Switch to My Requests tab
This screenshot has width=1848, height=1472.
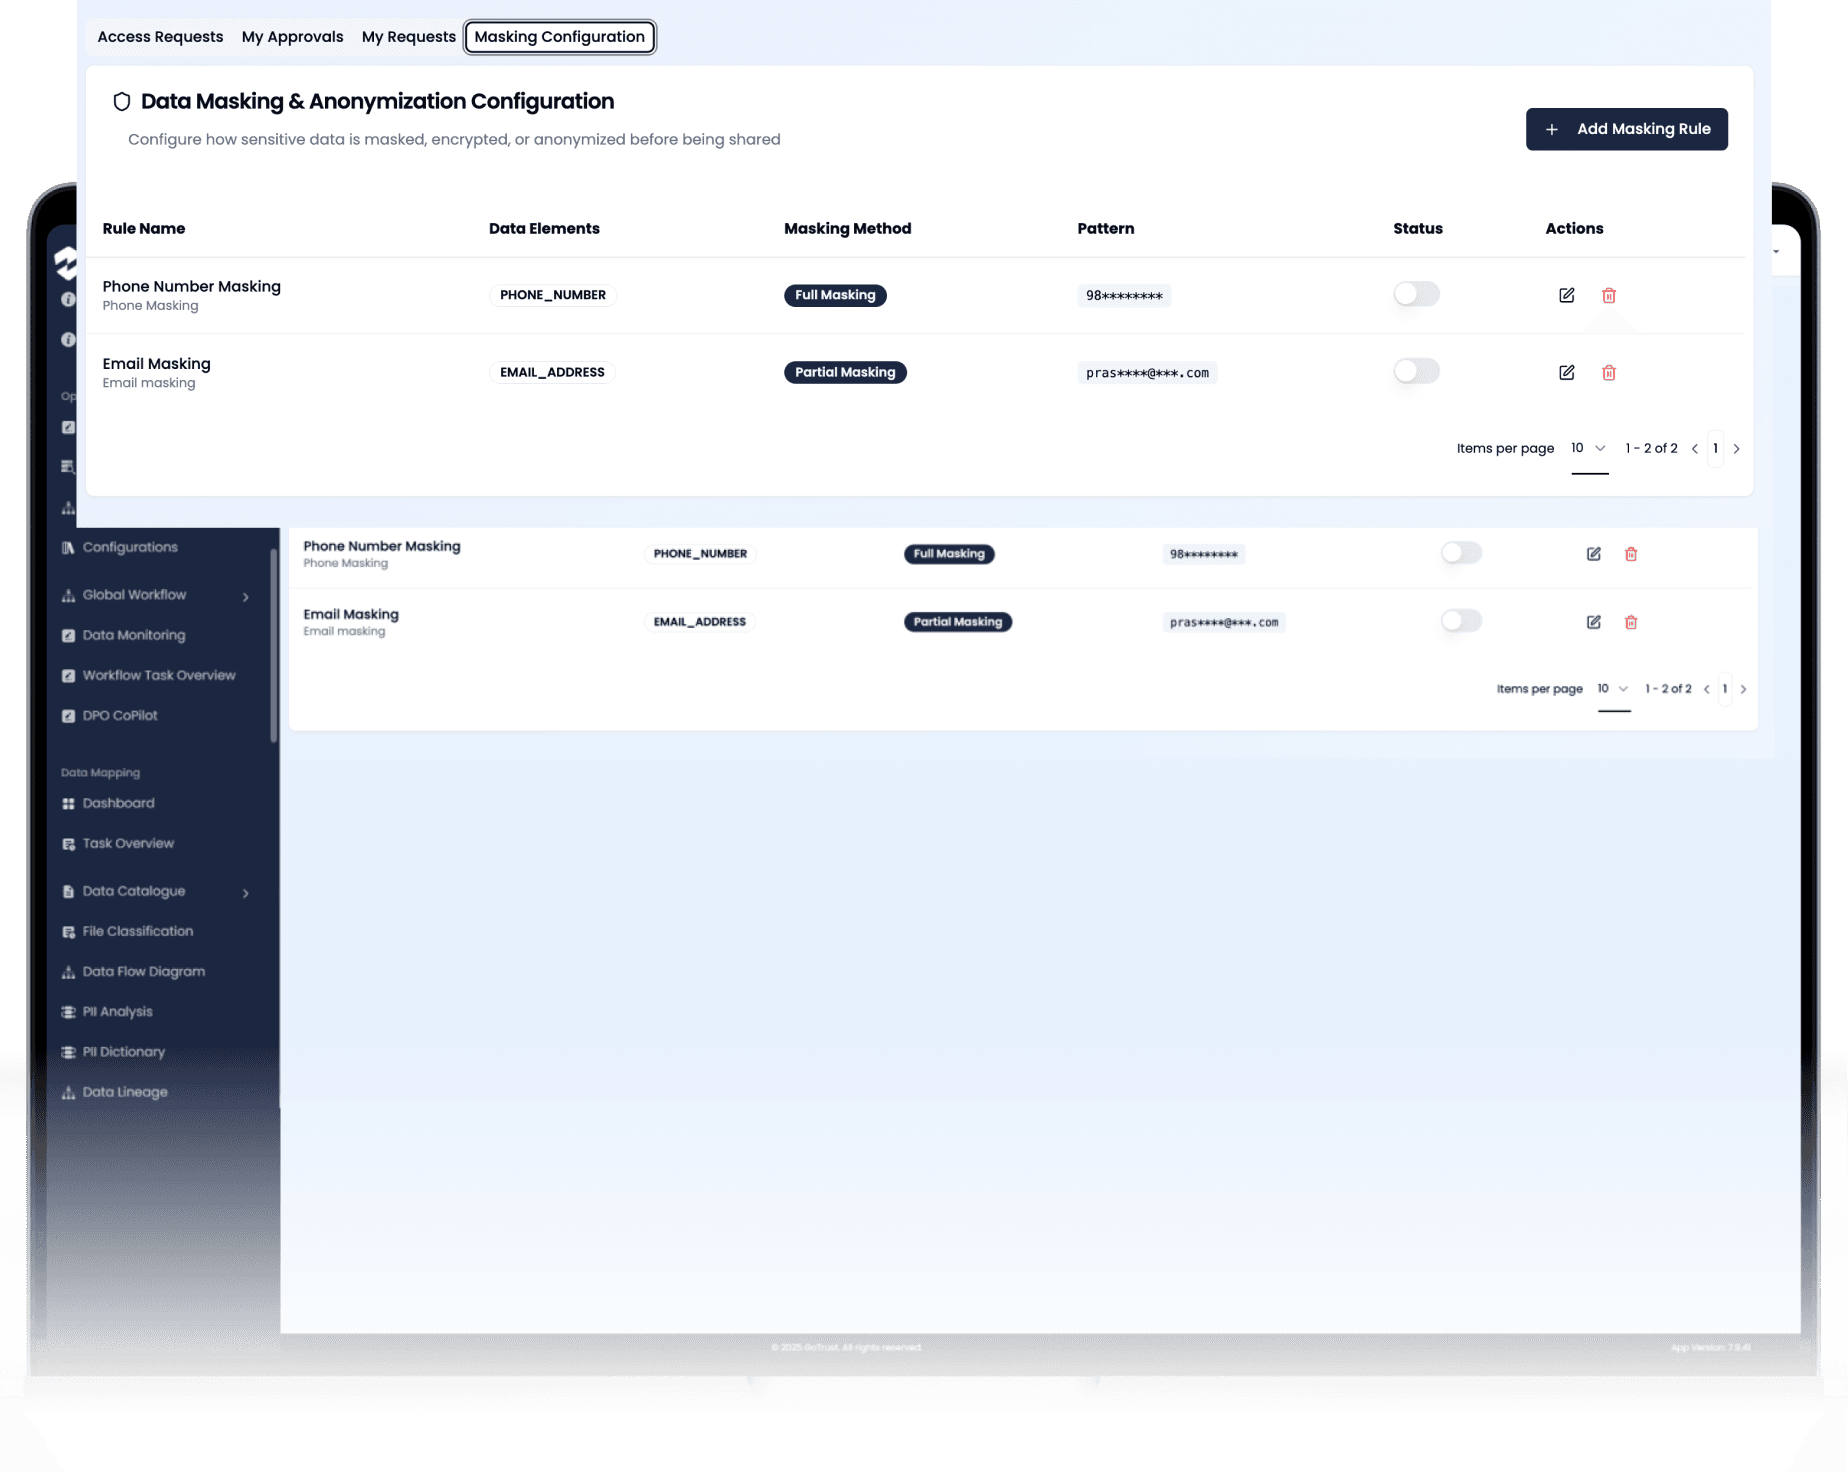point(408,37)
